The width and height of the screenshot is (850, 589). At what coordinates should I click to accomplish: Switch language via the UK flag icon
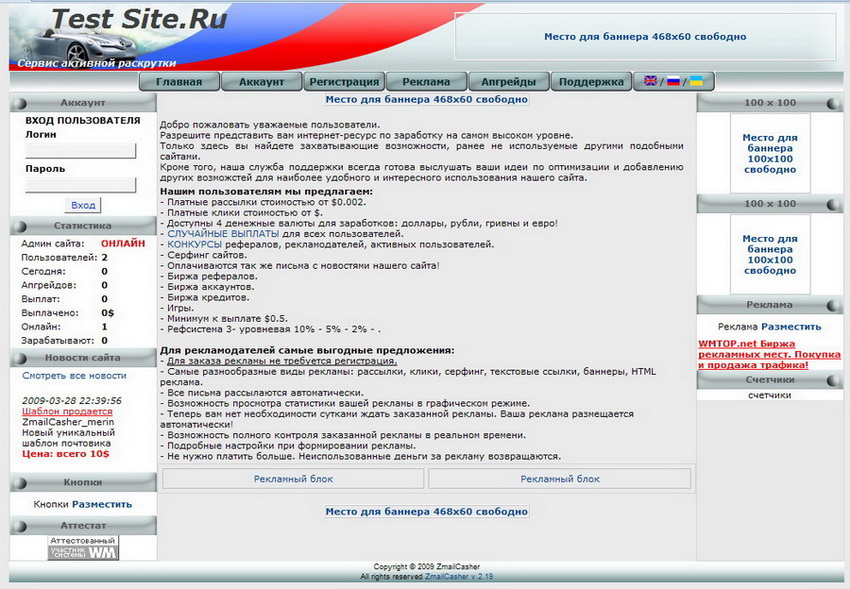coord(650,81)
